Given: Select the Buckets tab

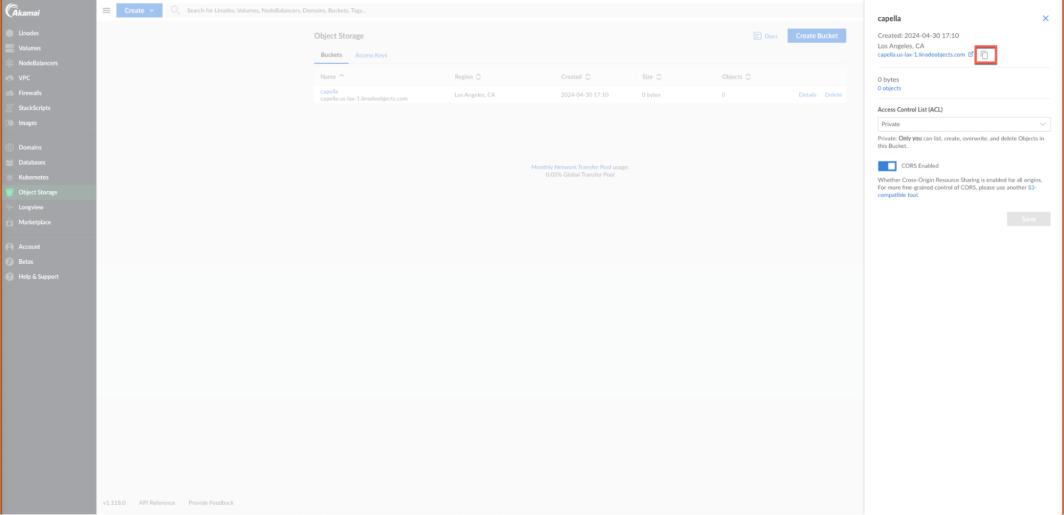Looking at the screenshot, I should point(331,55).
